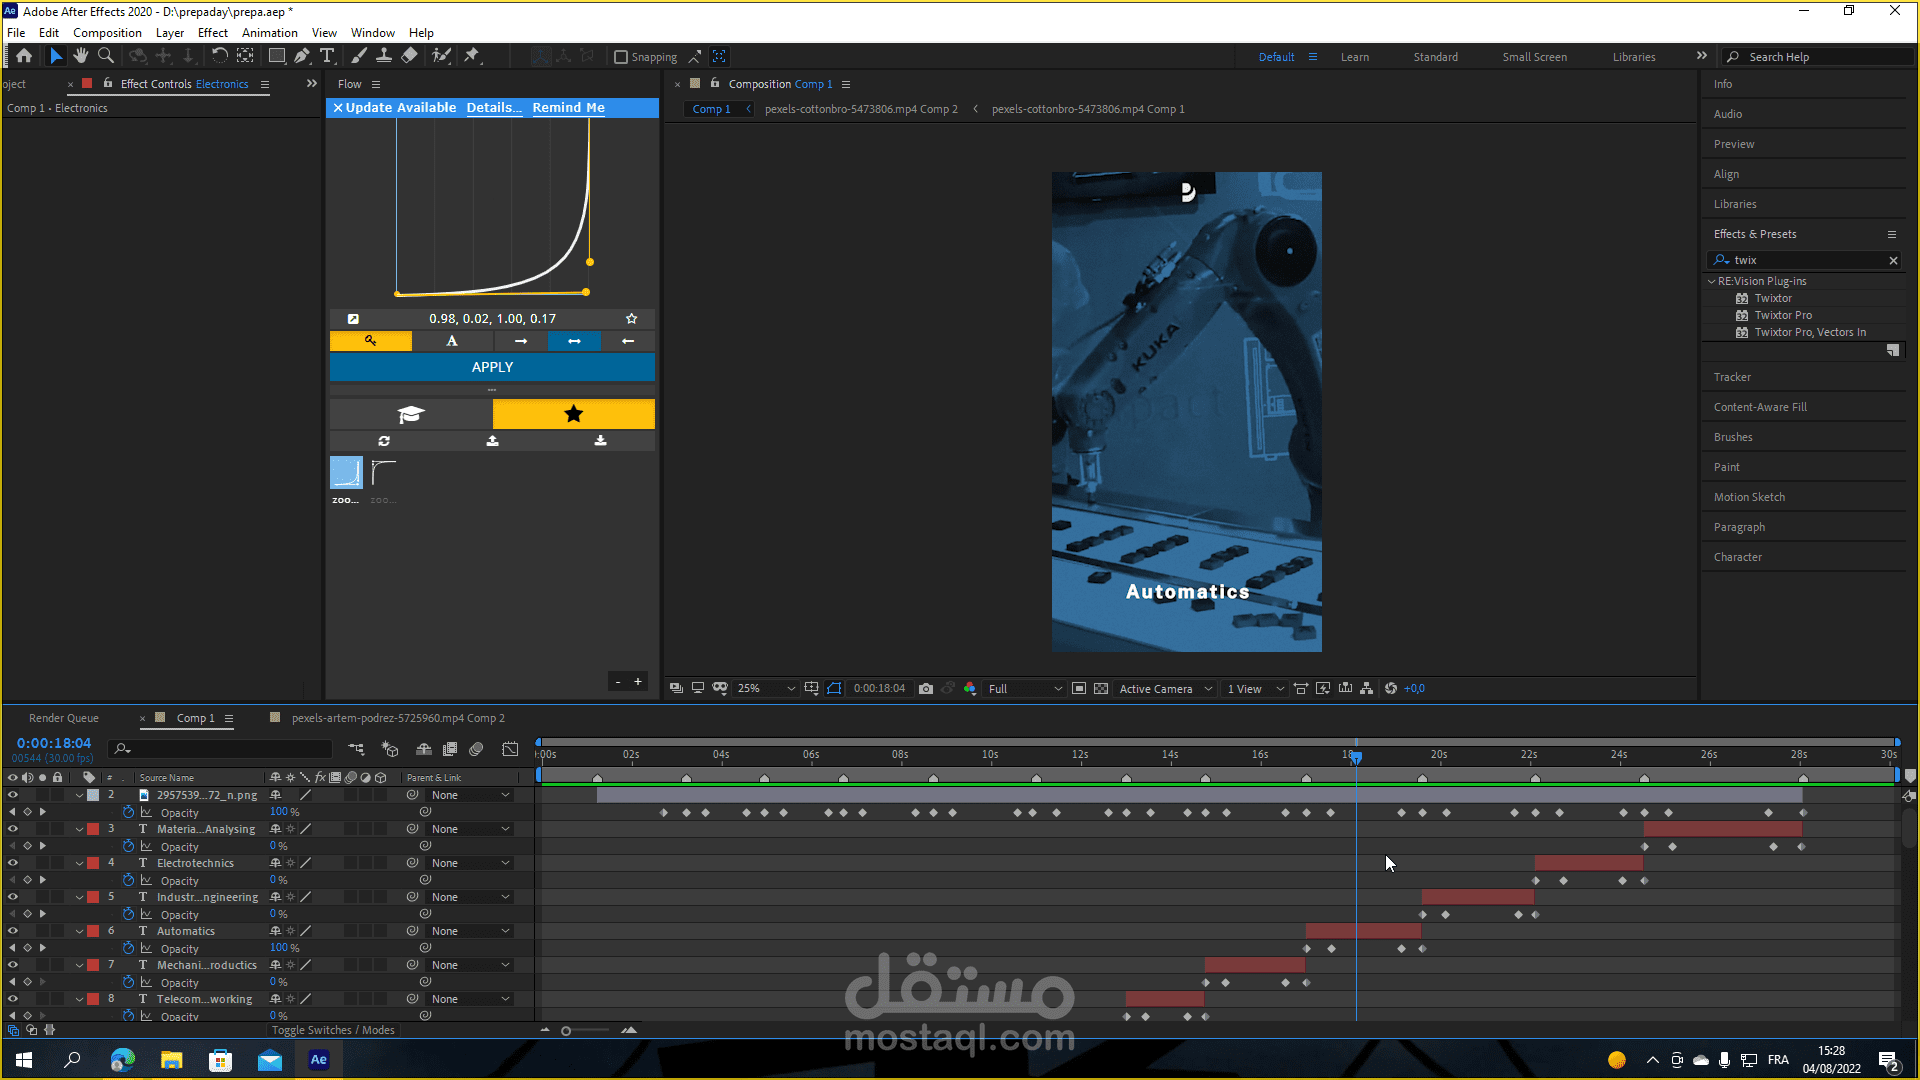The height and width of the screenshot is (1080, 1920).
Task: Hide the Automatics layer with eye icon
Action: [x=13, y=931]
